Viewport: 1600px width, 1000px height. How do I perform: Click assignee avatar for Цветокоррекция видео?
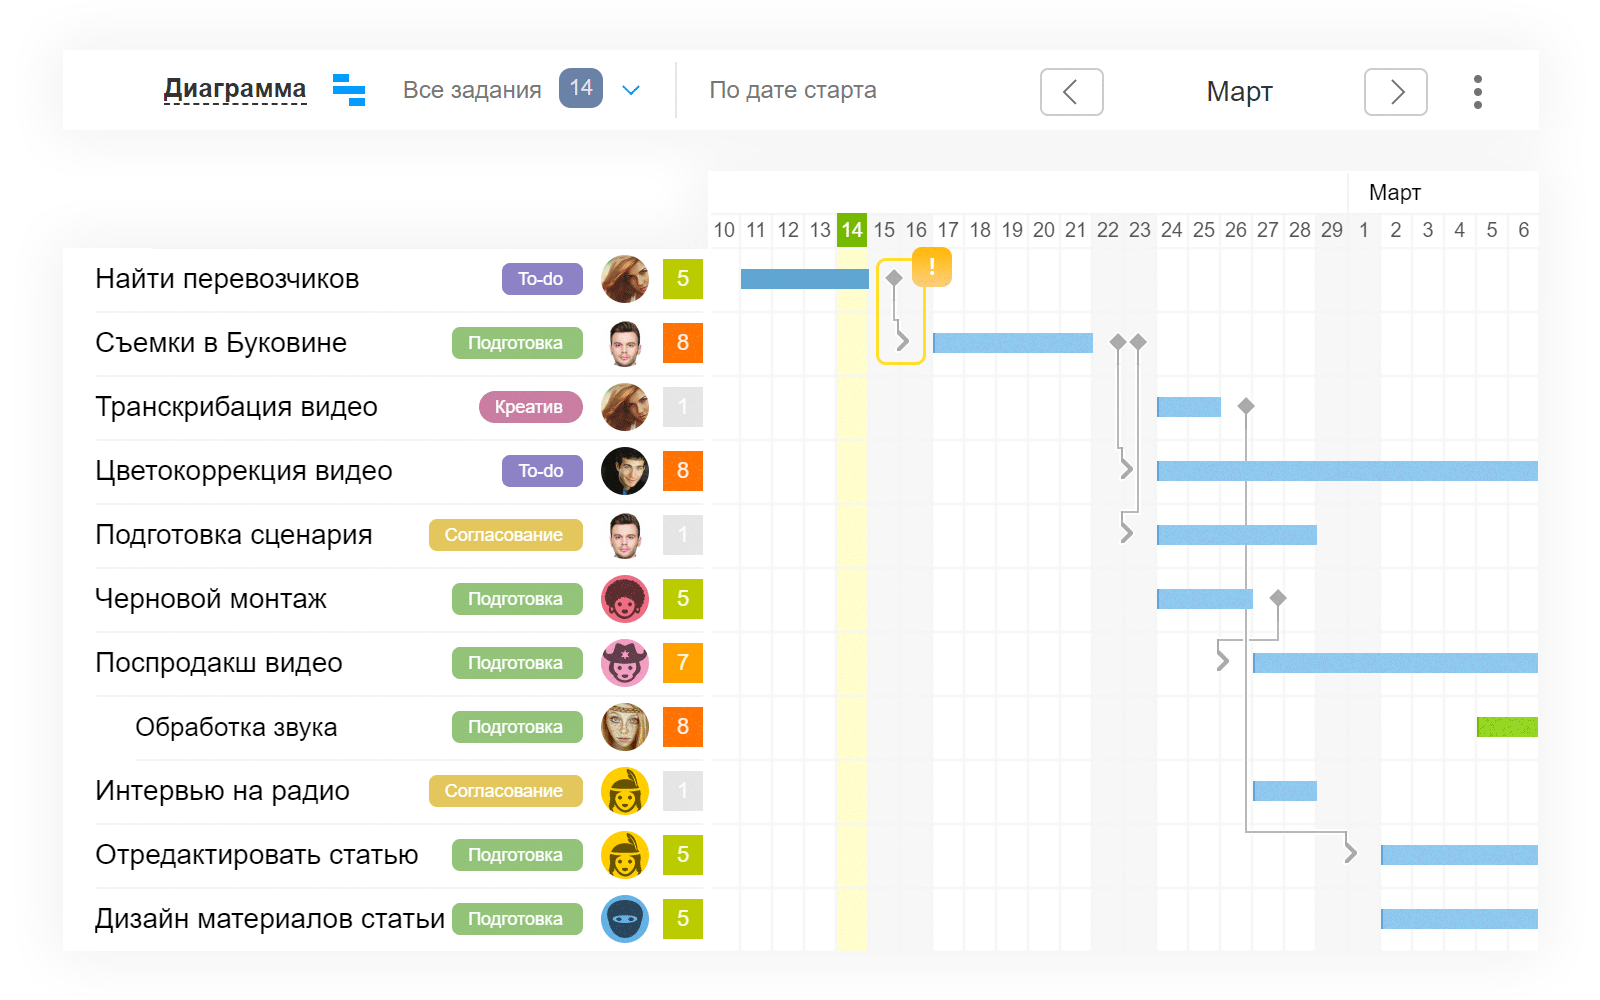625,471
